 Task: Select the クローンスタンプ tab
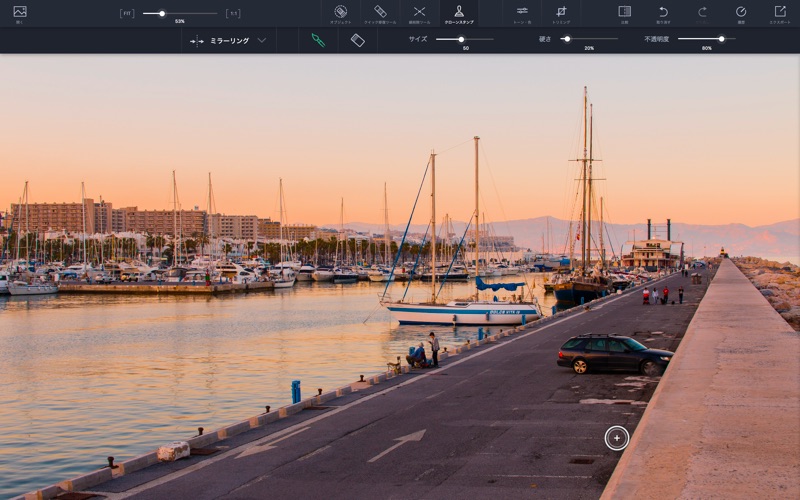point(458,13)
